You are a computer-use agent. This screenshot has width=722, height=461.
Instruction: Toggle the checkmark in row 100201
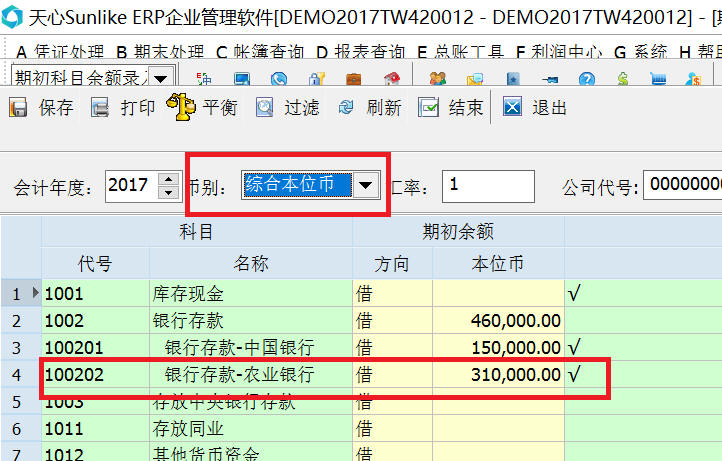point(574,347)
